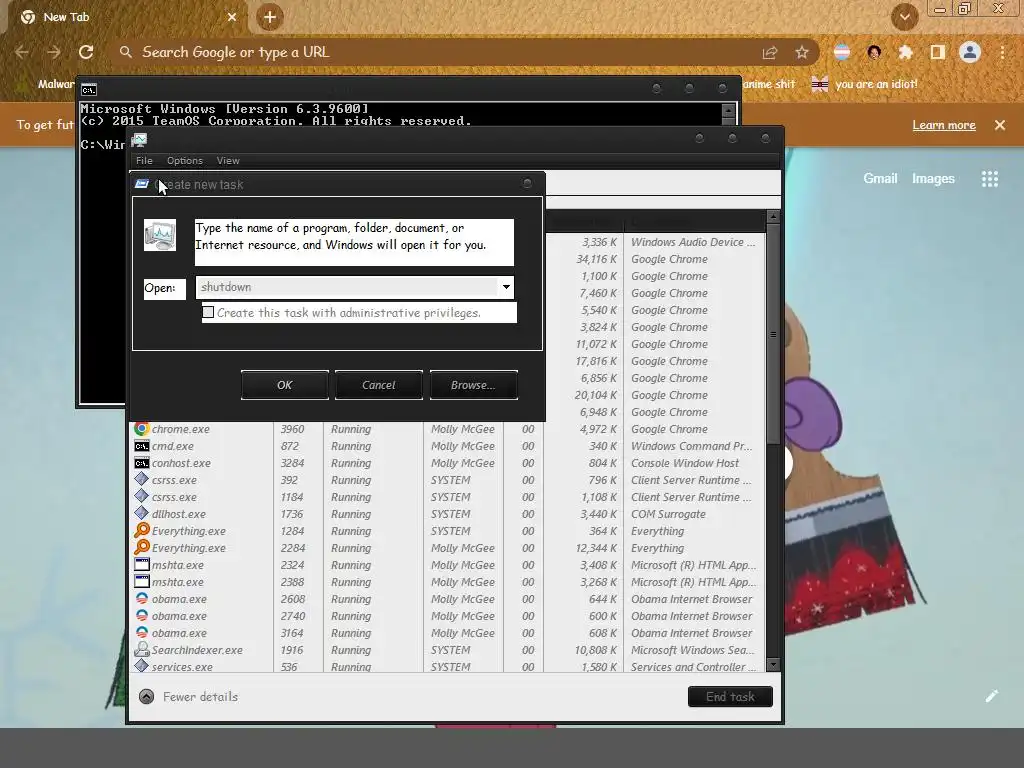Select Everything.exe PID 1284 row
This screenshot has height=768, width=1024.
coord(447,531)
